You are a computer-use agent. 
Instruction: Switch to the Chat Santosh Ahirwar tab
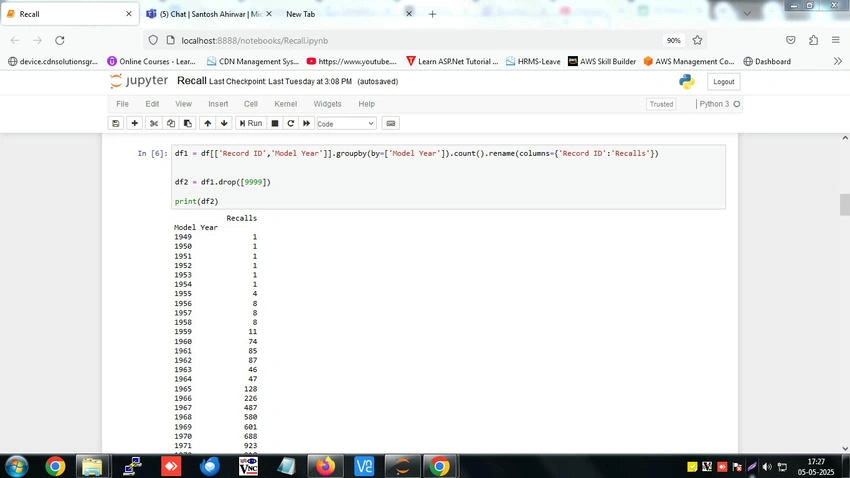point(209,14)
